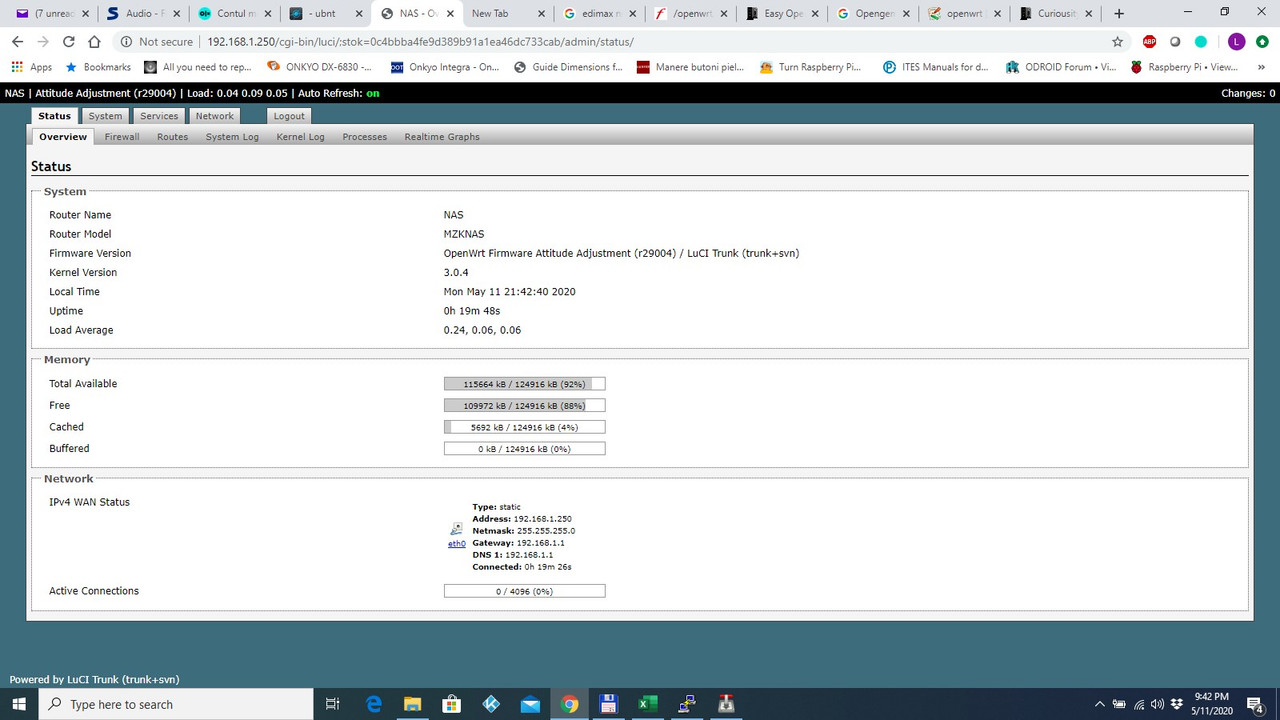
Task: Switch to the Firewall subtab
Action: [x=122, y=137]
